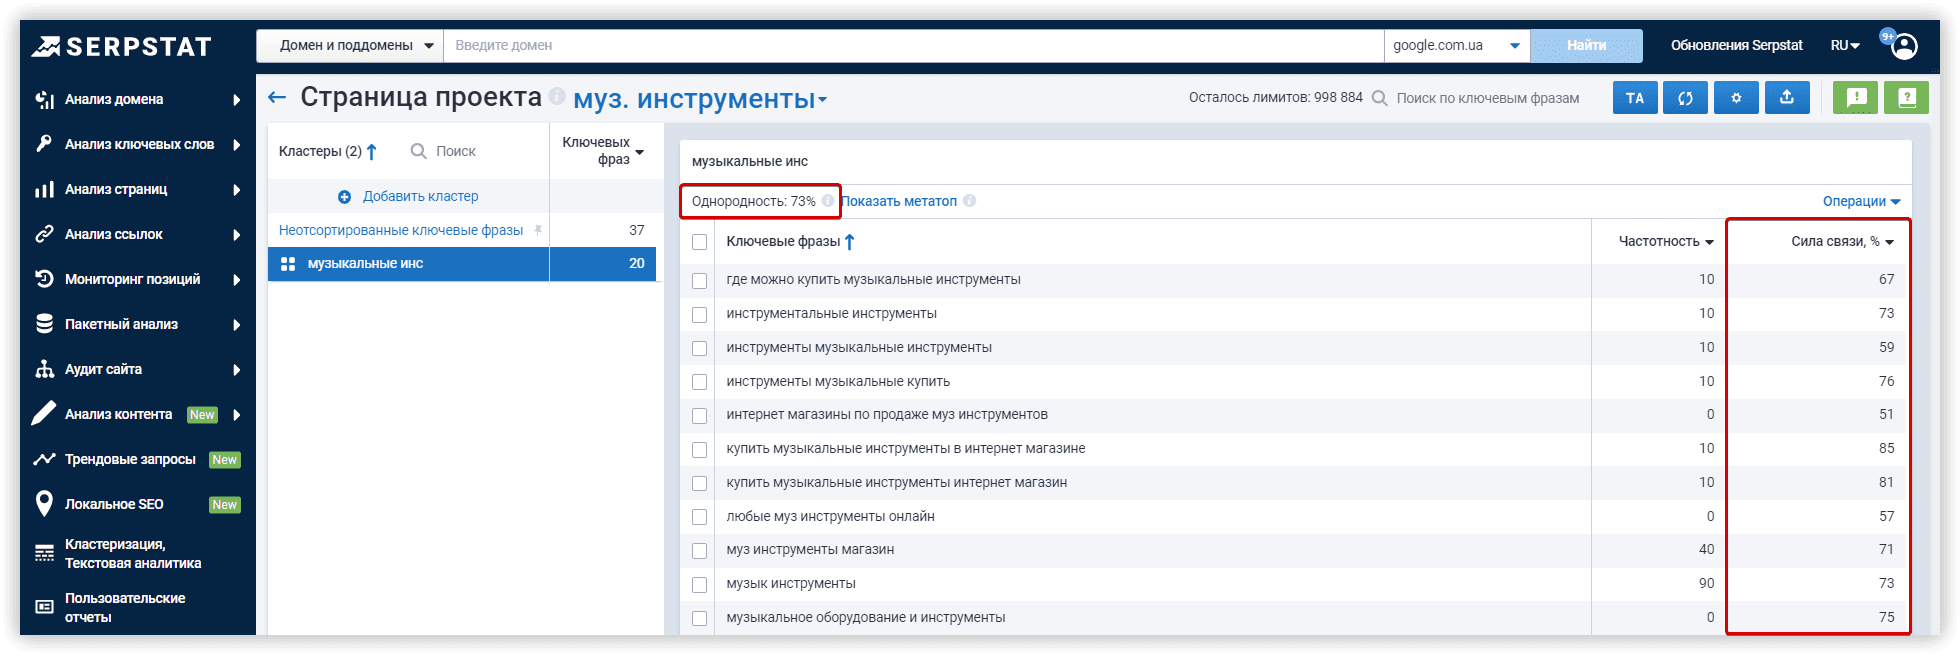Select checkbox for интернет магазины по продаже муз инструментов

coord(700,416)
